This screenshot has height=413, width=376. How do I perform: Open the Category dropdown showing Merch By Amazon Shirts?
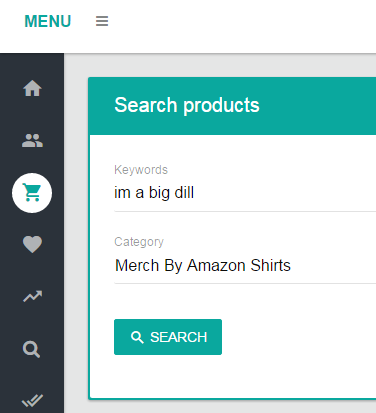(x=245, y=266)
